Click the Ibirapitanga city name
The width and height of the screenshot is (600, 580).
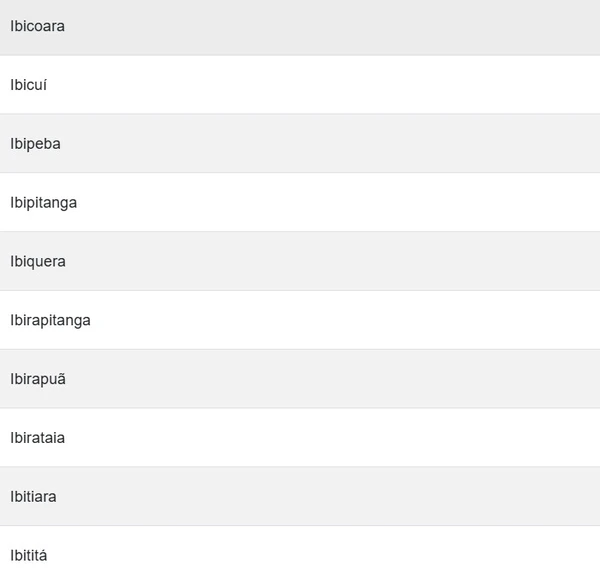51,321
